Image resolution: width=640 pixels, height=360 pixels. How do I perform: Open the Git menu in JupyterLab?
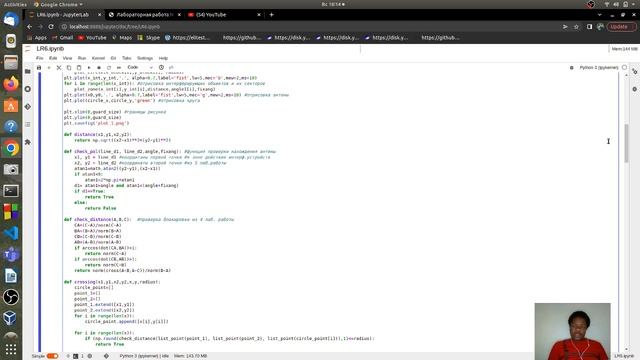click(x=113, y=58)
